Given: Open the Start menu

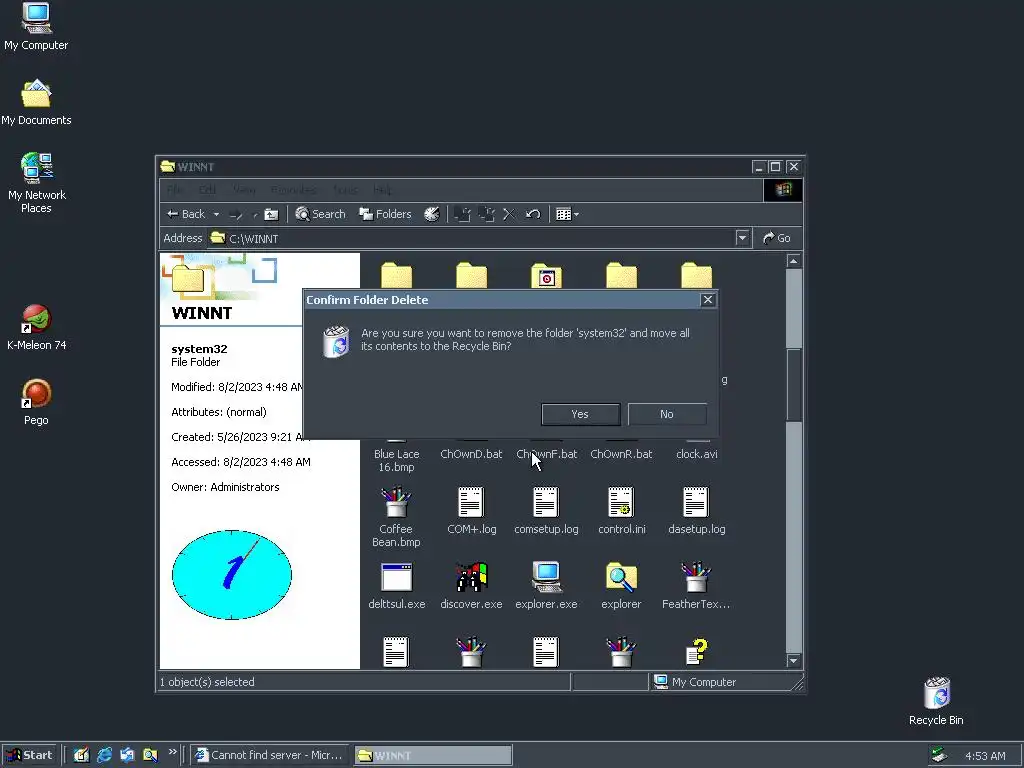Looking at the screenshot, I should click(x=29, y=755).
